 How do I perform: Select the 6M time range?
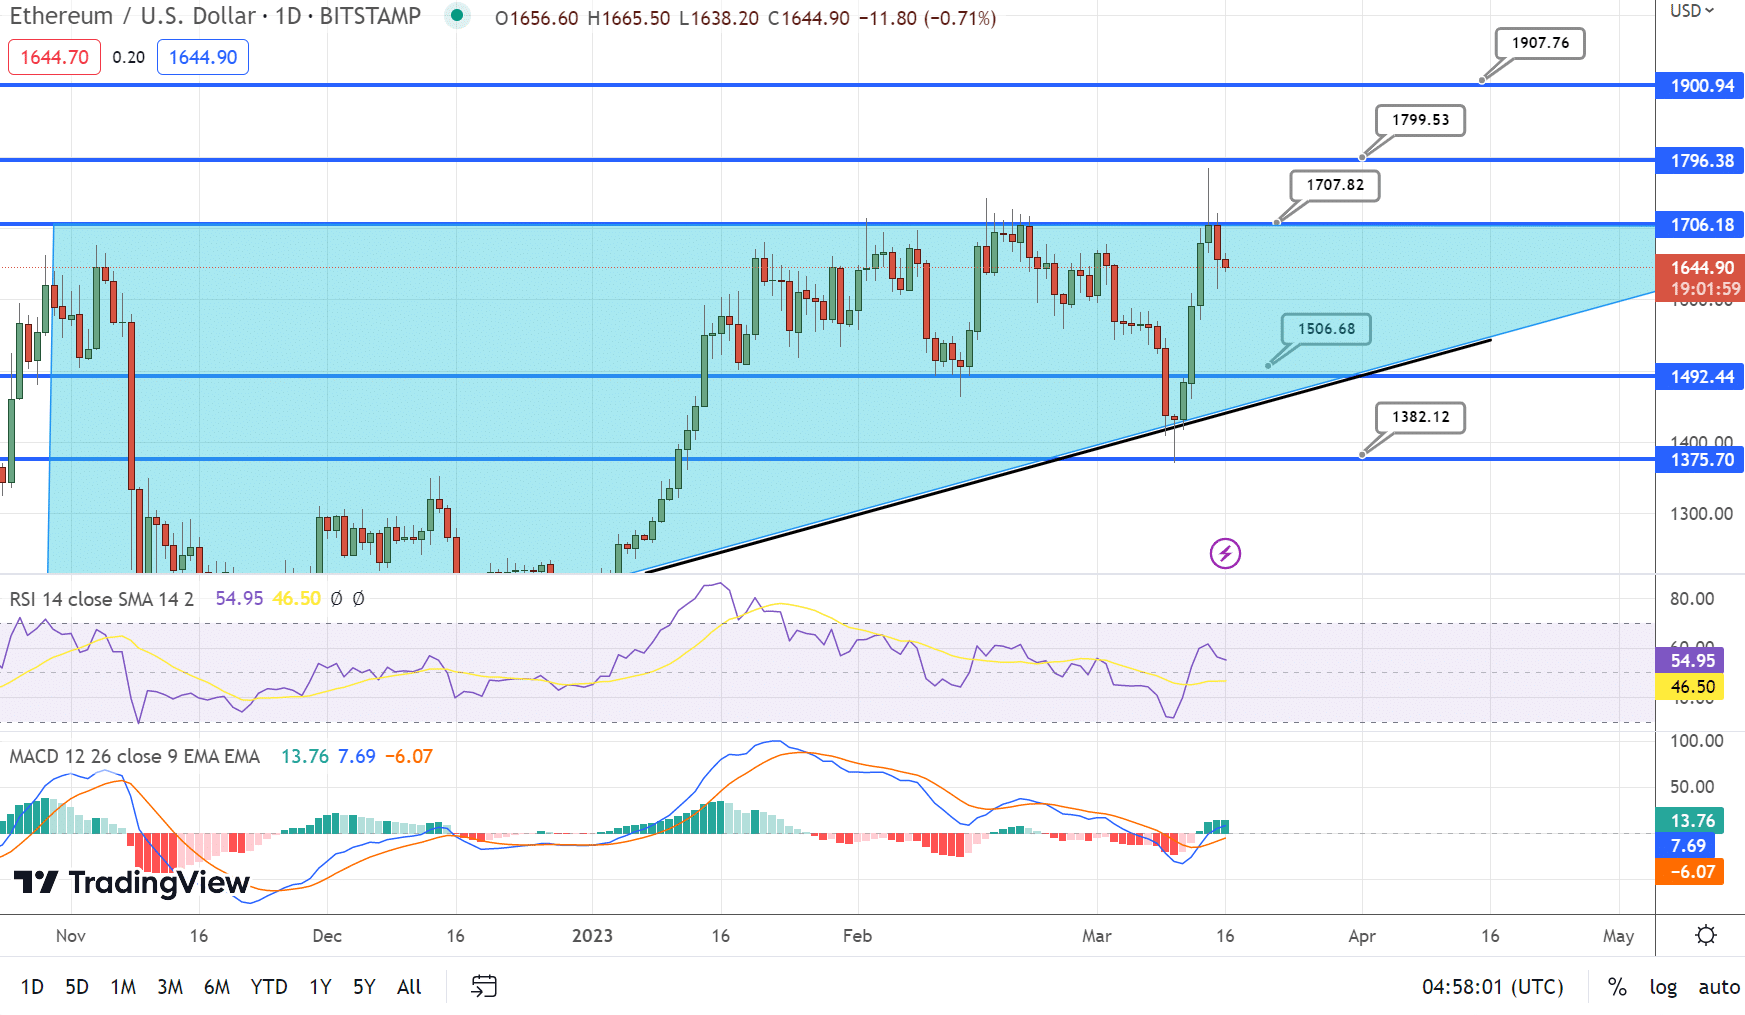[217, 987]
